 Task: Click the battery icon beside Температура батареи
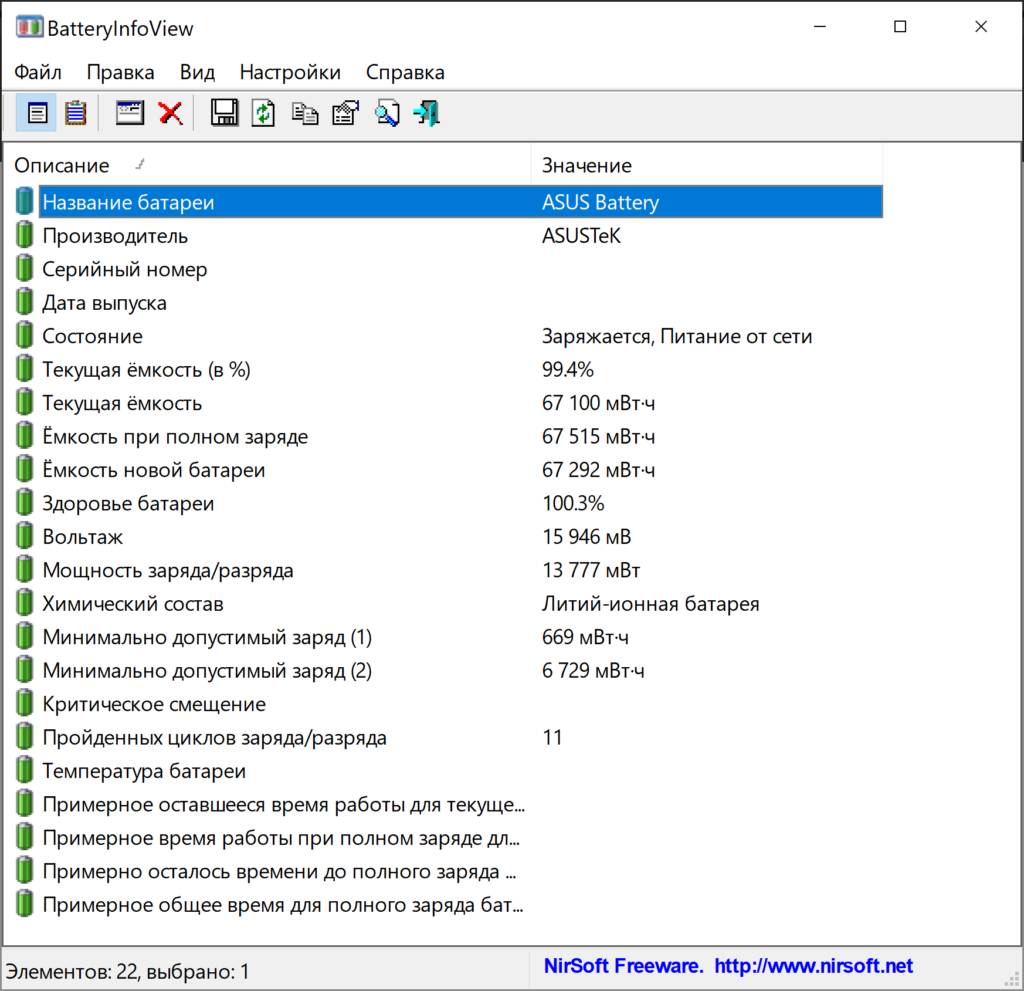click(x=24, y=771)
